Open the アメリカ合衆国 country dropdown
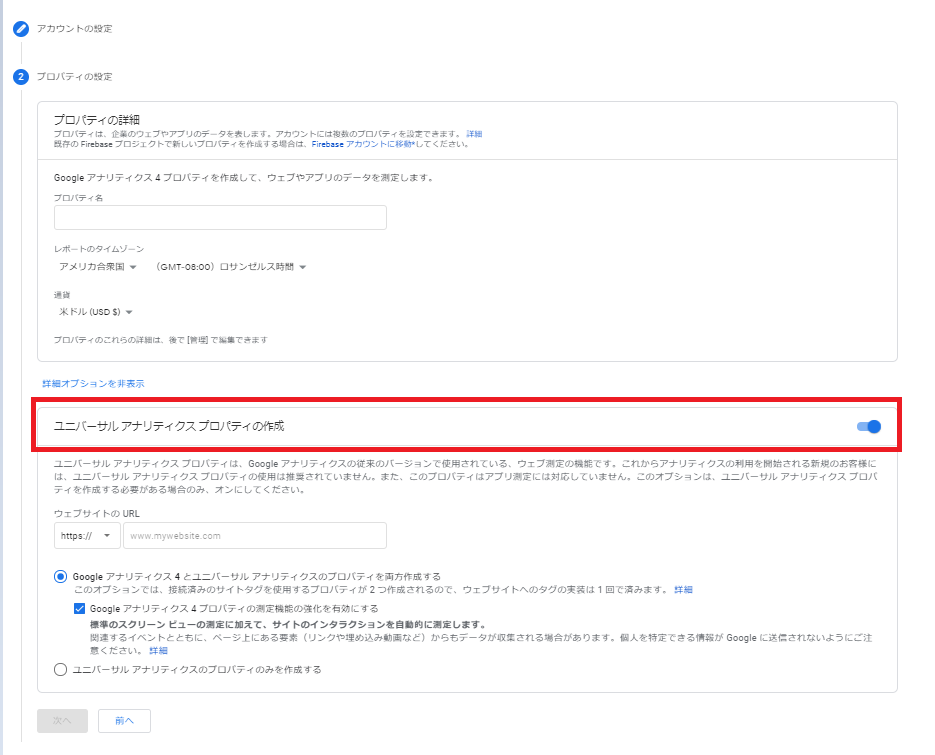 click(x=98, y=267)
